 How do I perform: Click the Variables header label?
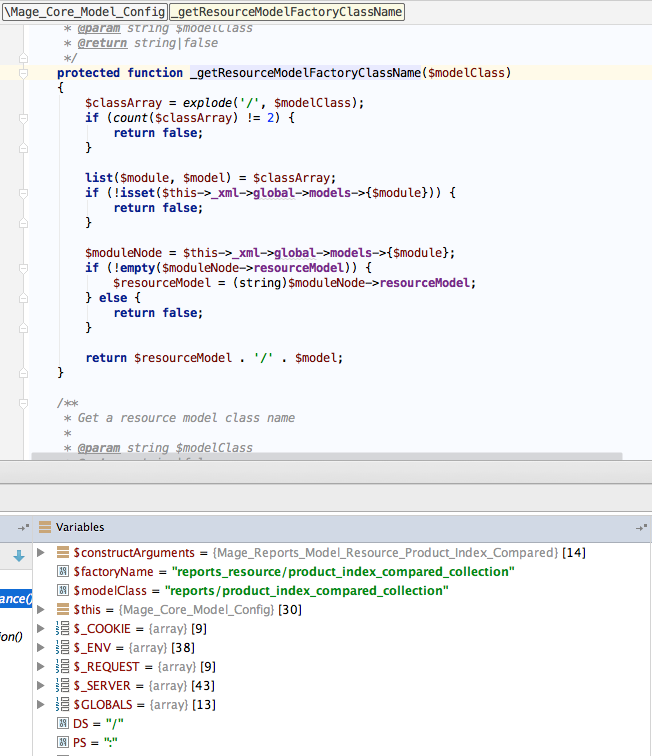80,527
